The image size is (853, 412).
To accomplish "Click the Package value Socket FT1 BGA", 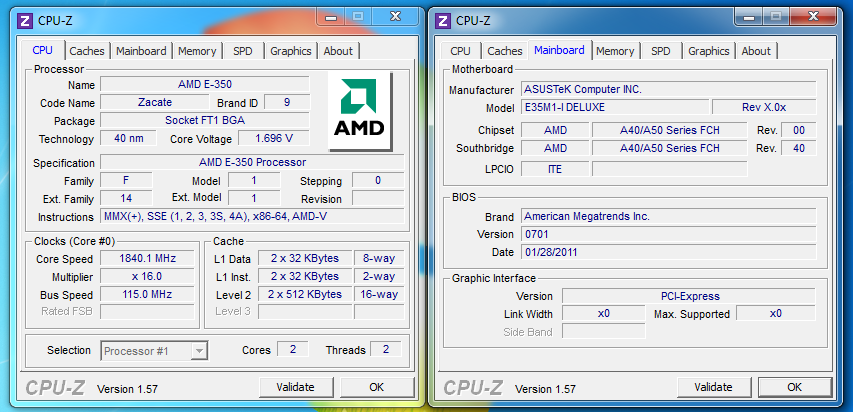I will pos(205,120).
